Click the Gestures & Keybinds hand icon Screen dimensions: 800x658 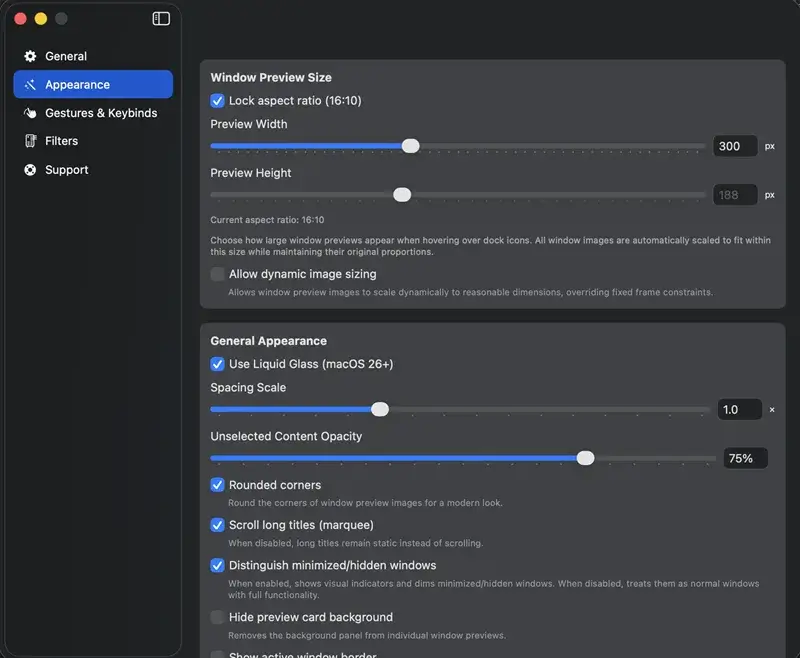(30, 113)
